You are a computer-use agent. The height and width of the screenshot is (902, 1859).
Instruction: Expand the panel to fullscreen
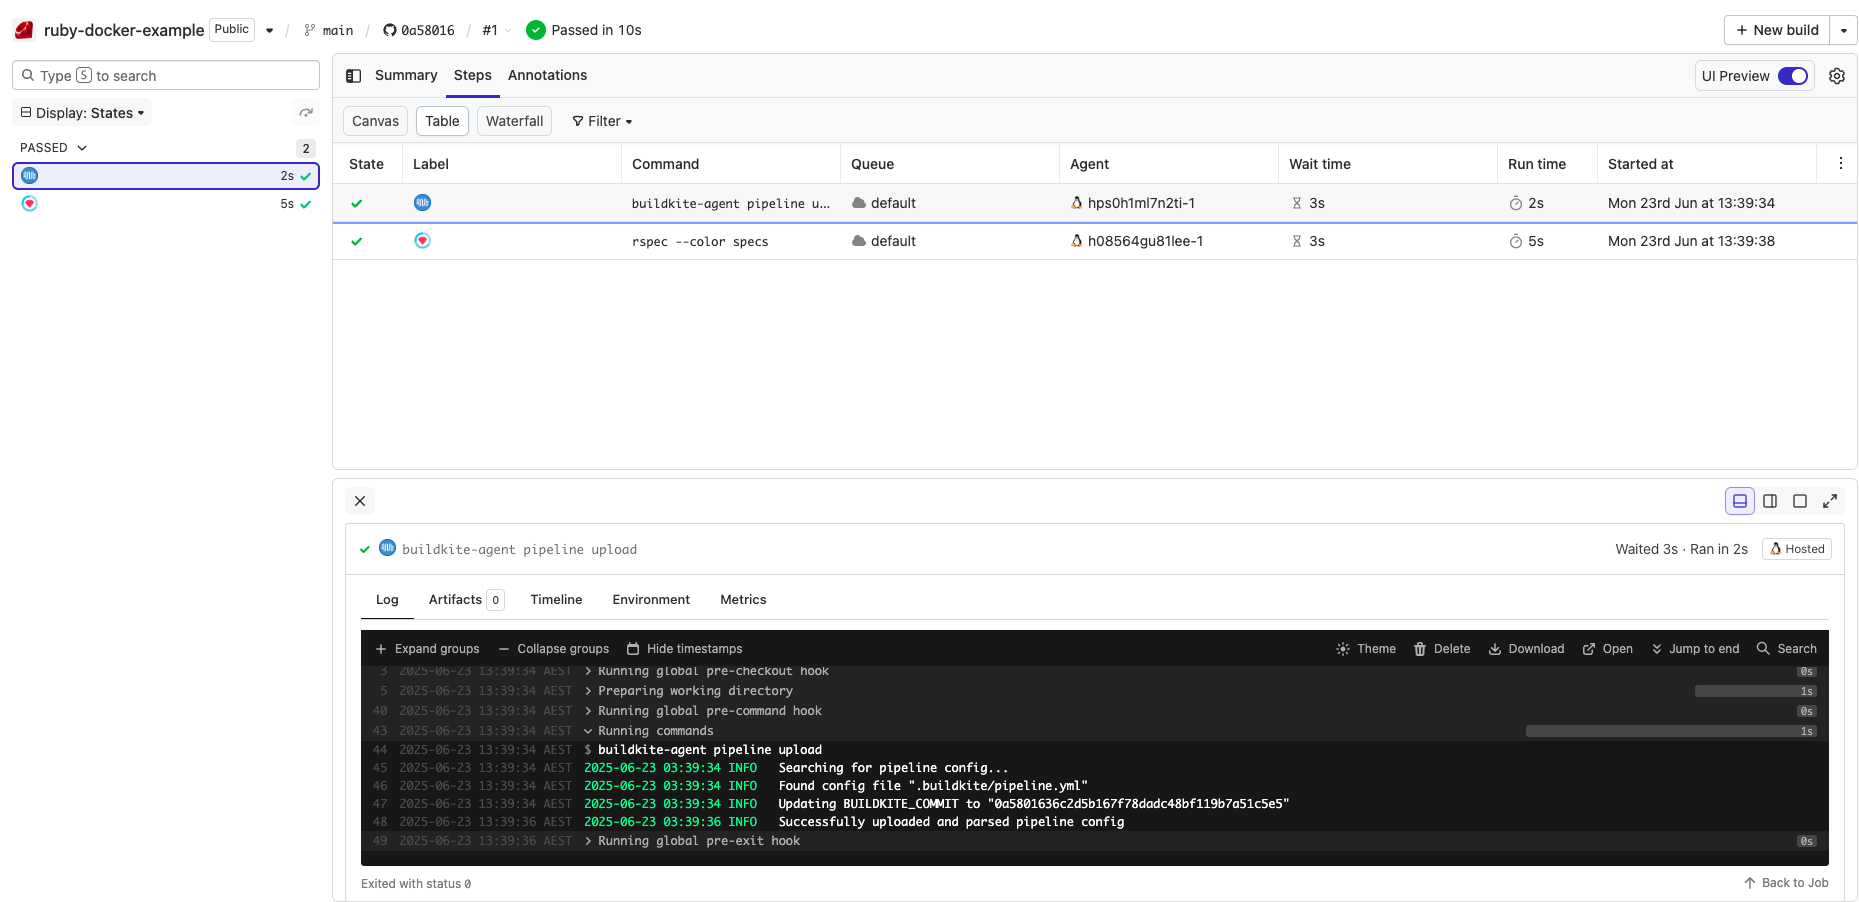point(1830,501)
